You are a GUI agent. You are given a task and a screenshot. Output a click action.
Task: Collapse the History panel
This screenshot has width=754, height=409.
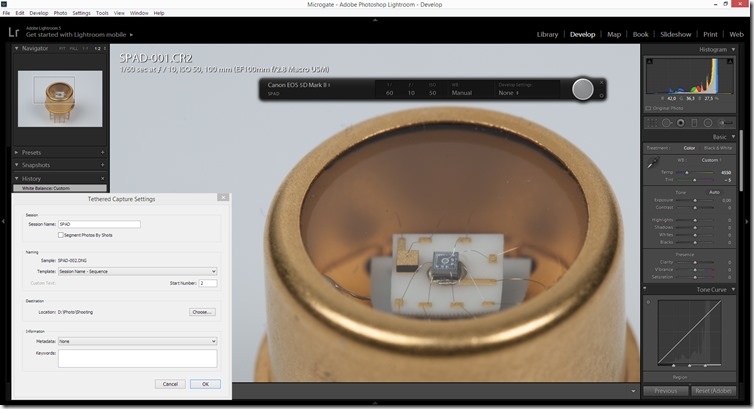coord(16,178)
